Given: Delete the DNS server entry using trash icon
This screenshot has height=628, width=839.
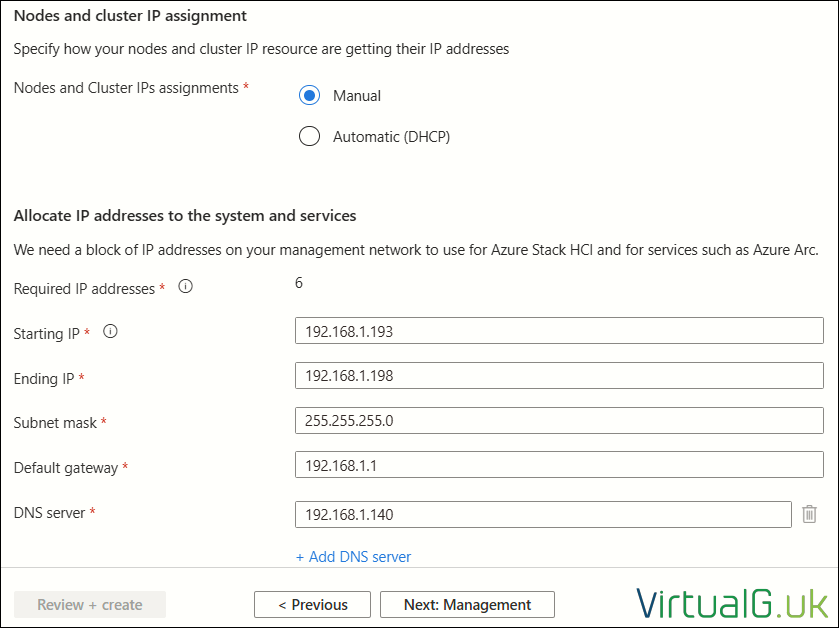Looking at the screenshot, I should click(809, 514).
